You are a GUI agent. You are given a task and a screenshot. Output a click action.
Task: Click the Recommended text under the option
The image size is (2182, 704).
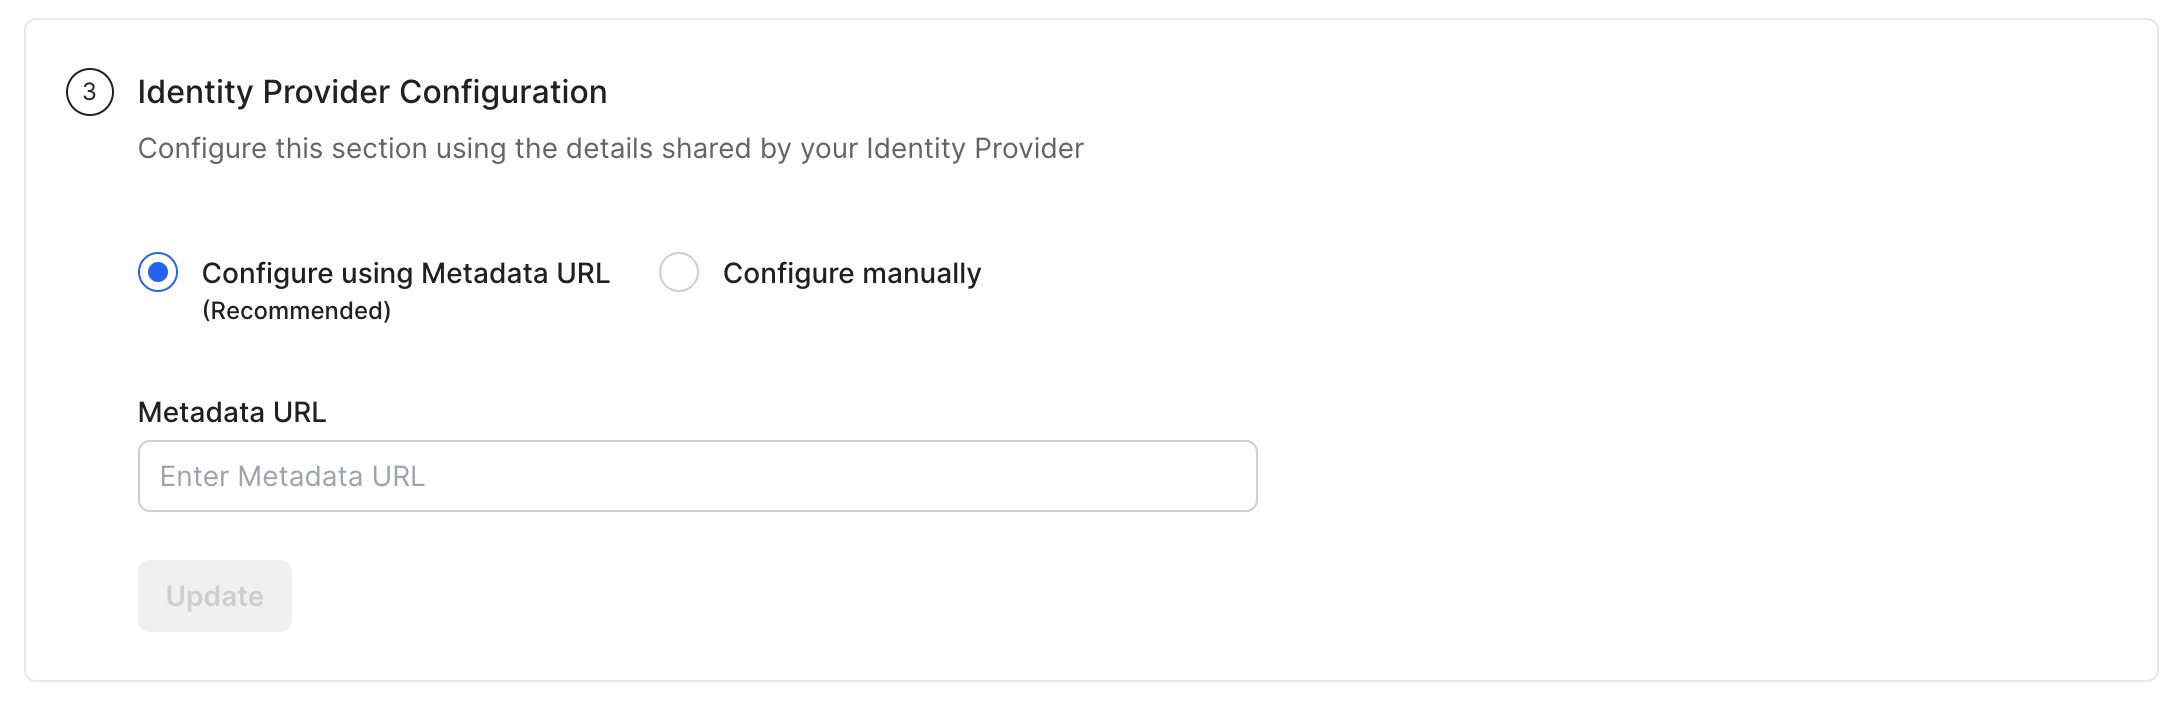(x=295, y=310)
